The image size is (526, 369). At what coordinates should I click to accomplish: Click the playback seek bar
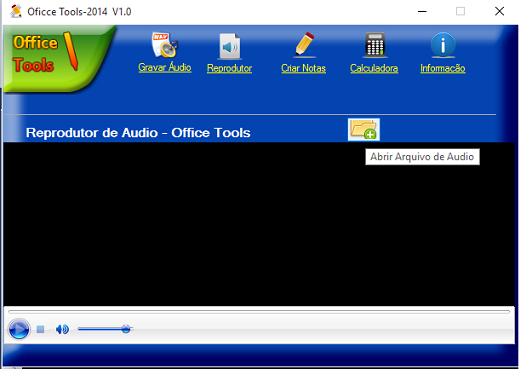[x=259, y=312]
